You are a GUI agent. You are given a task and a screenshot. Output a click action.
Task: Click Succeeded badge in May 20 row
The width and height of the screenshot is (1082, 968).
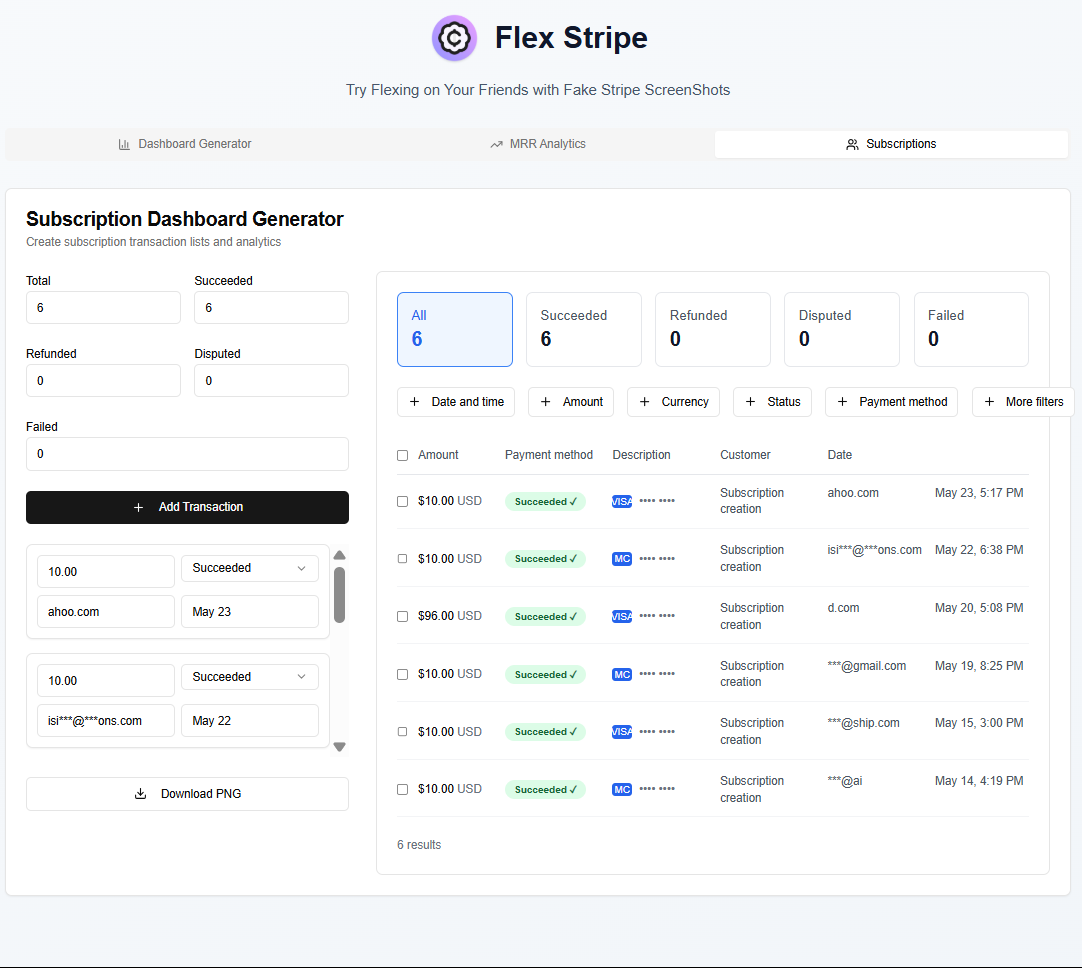pos(545,616)
